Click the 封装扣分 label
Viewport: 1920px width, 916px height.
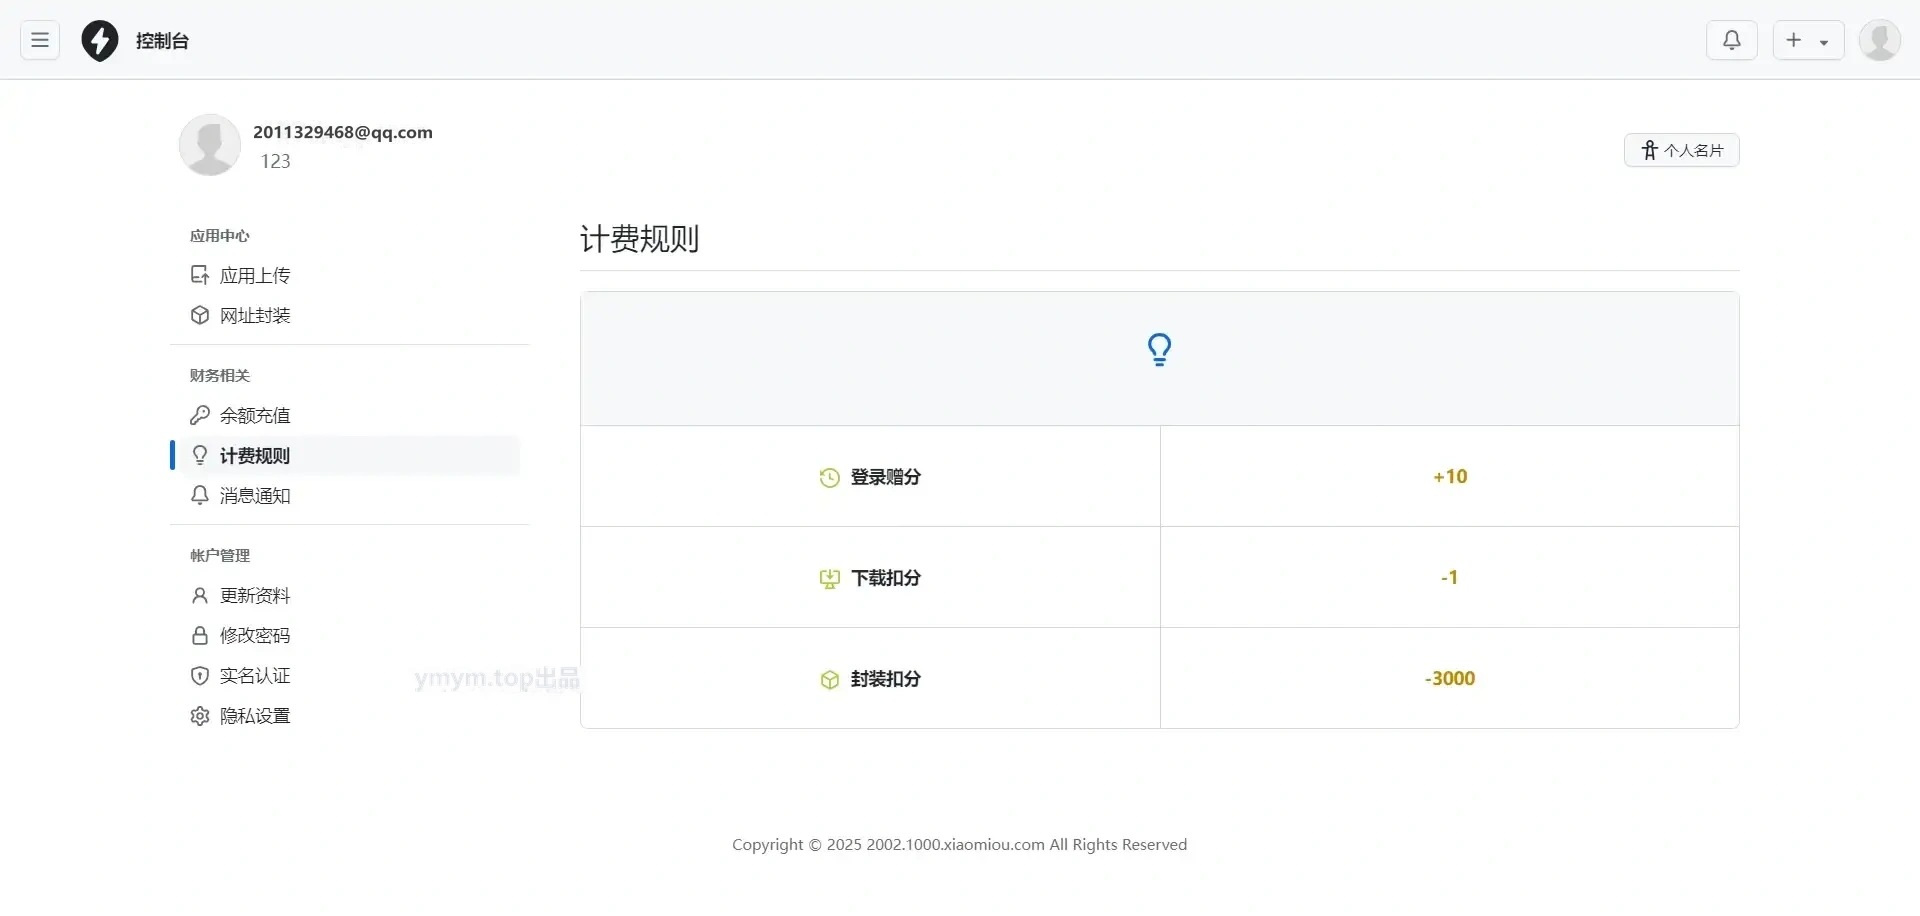point(886,679)
